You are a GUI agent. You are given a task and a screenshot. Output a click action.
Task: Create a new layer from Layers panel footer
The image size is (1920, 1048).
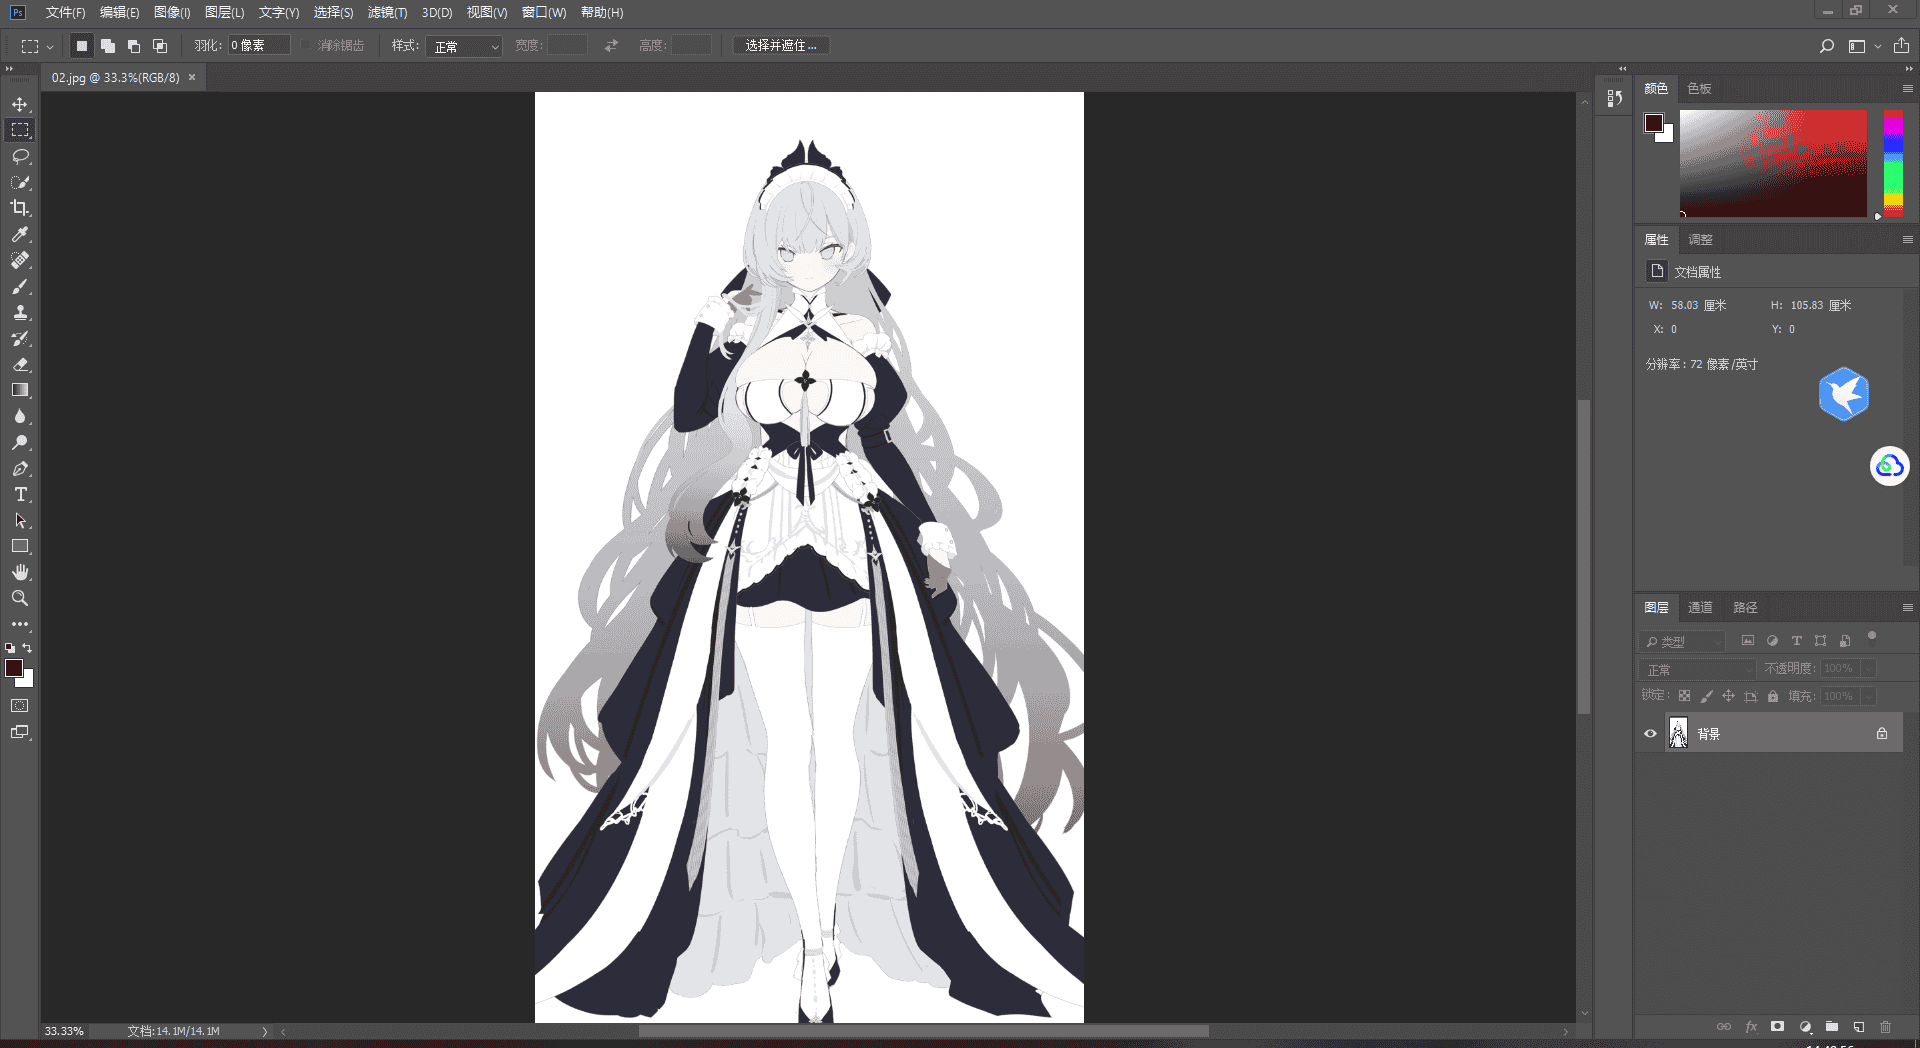(x=1859, y=1027)
